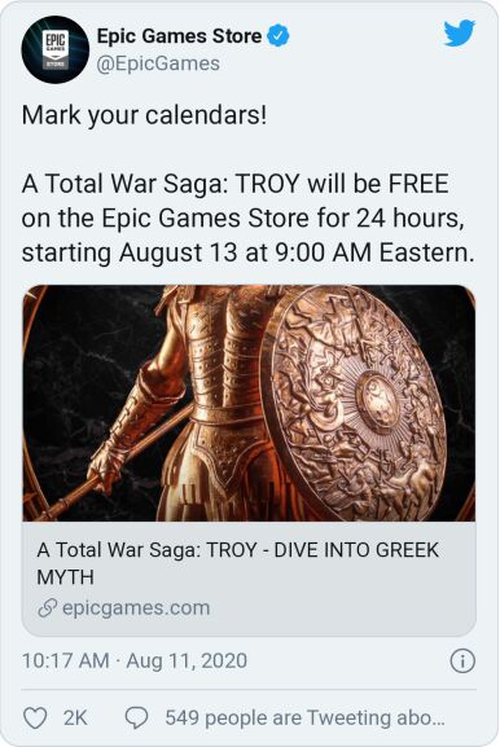This screenshot has height=747, width=500.
Task: Select the FREE for 24 hours tweet paragraph
Action: pos(248,218)
